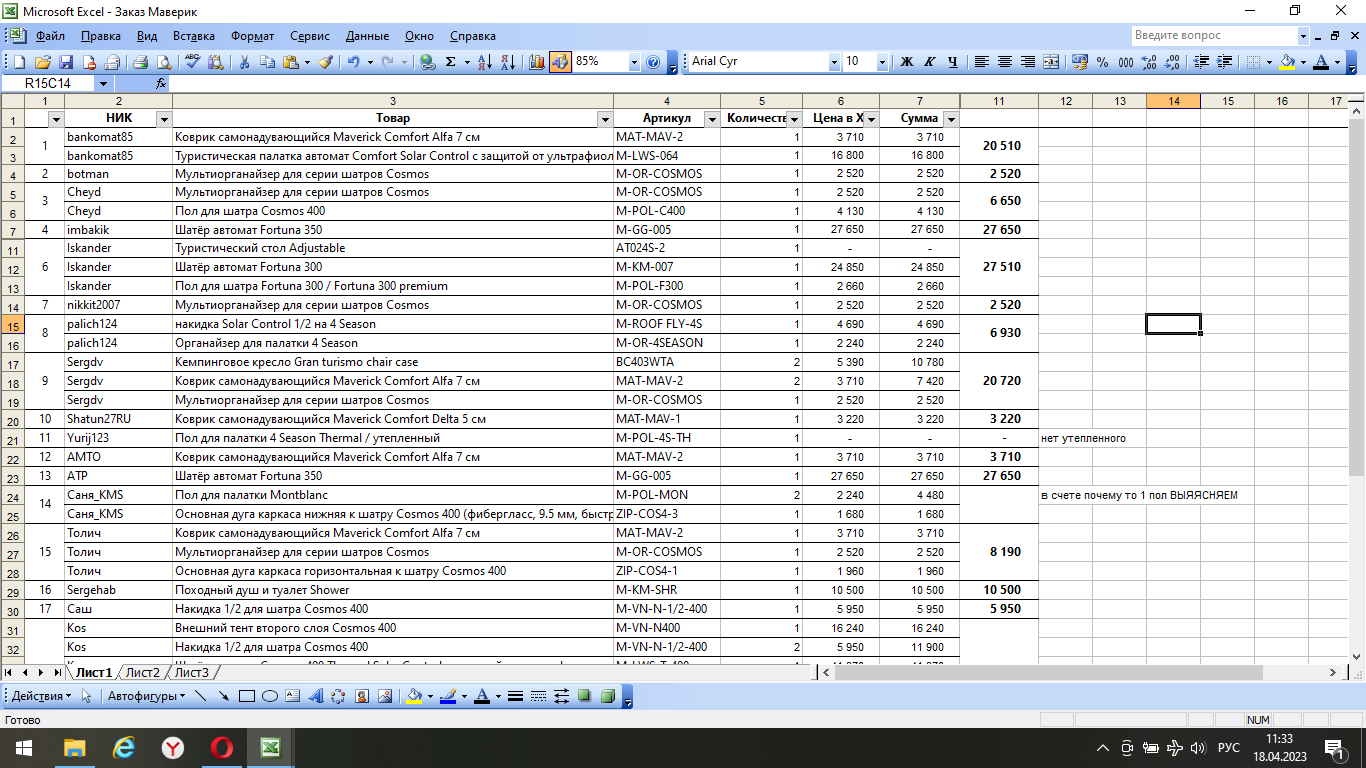This screenshot has height=768, width=1366.
Task: Open the Windows Start menu
Action: pos(23,747)
